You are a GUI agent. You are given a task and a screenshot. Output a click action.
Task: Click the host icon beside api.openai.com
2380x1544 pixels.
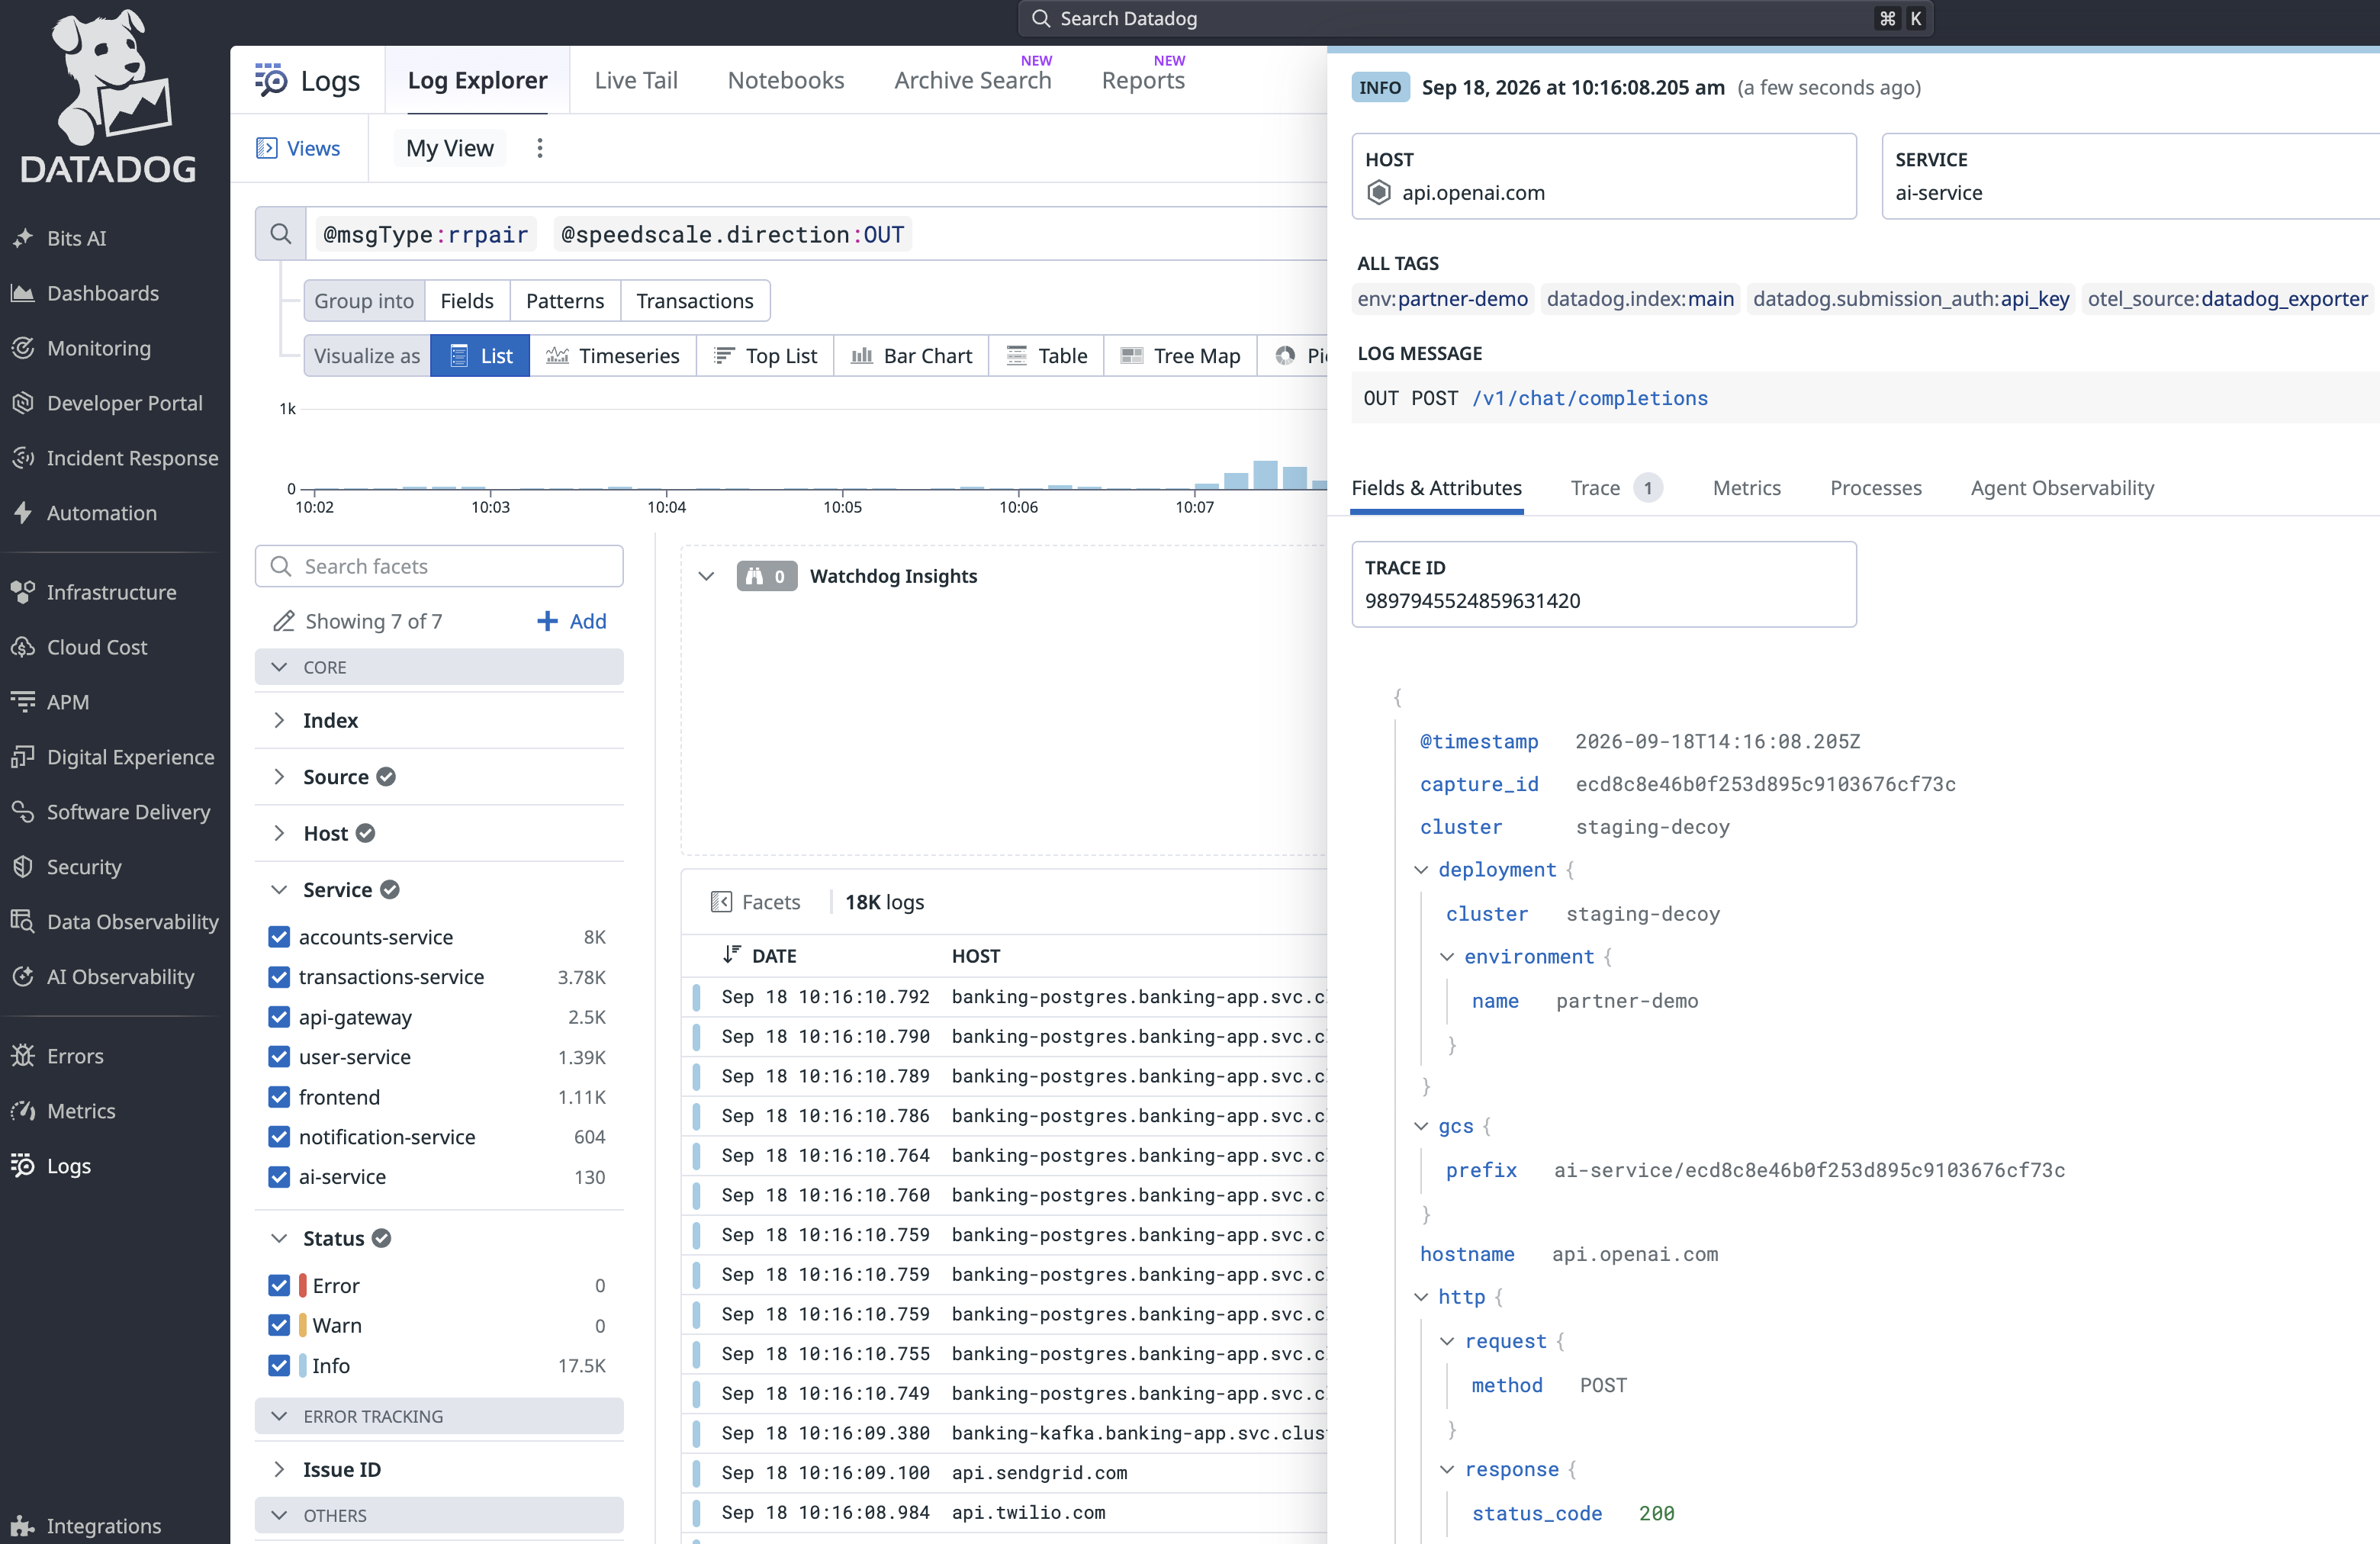click(1379, 192)
